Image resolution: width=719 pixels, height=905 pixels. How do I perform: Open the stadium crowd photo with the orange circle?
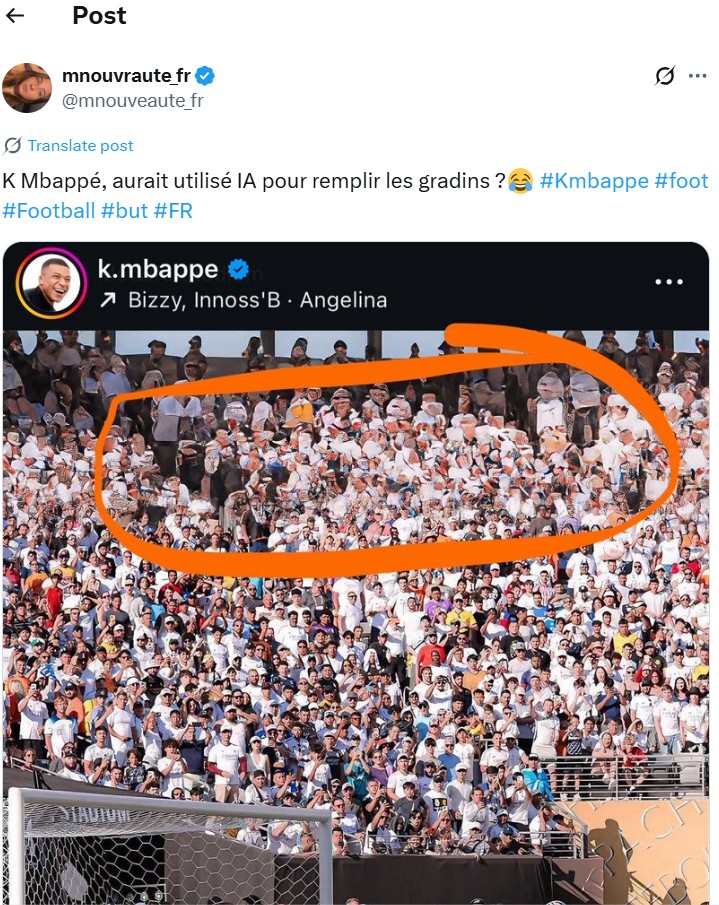point(356,616)
